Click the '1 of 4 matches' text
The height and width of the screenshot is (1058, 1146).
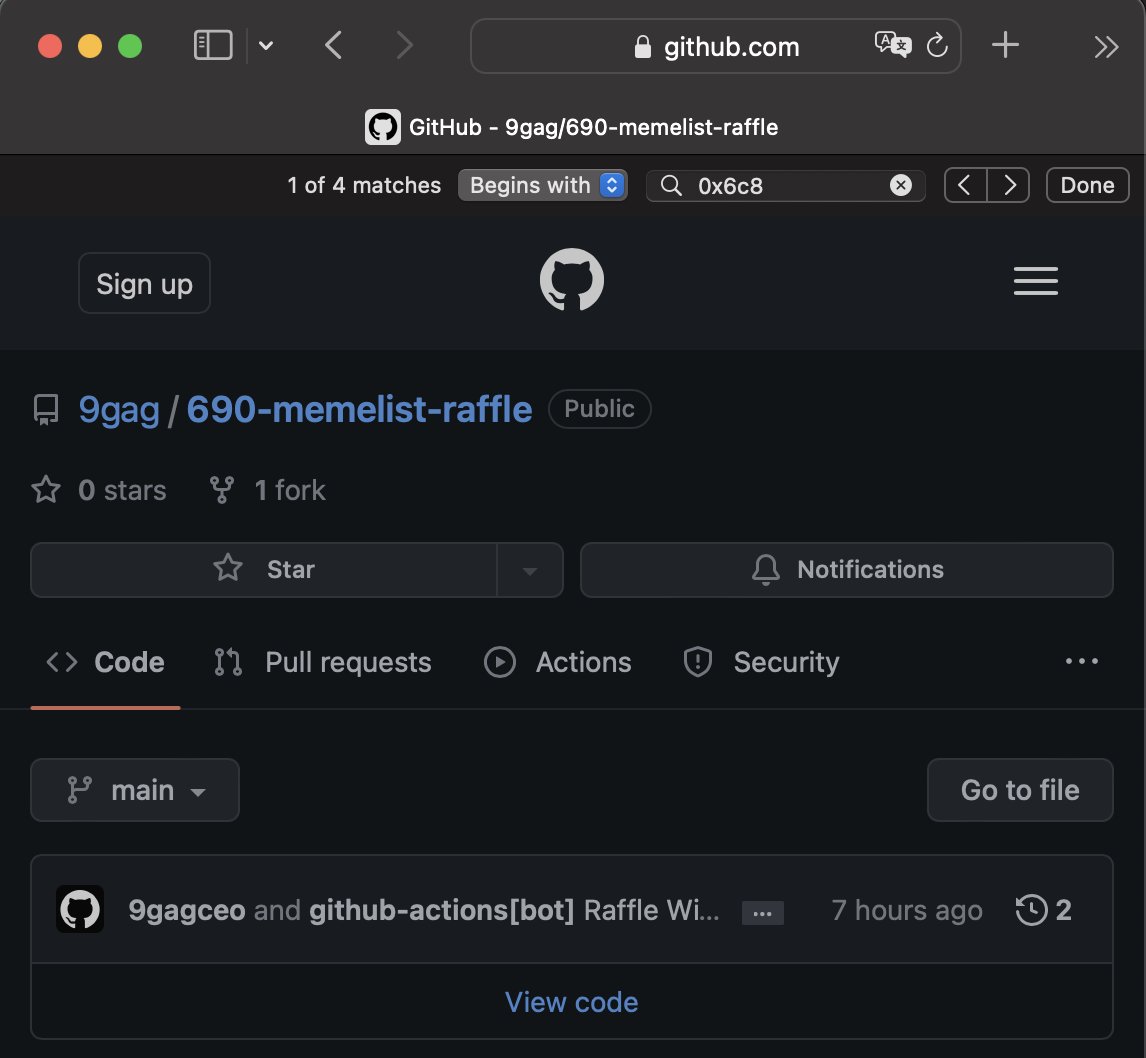[364, 185]
